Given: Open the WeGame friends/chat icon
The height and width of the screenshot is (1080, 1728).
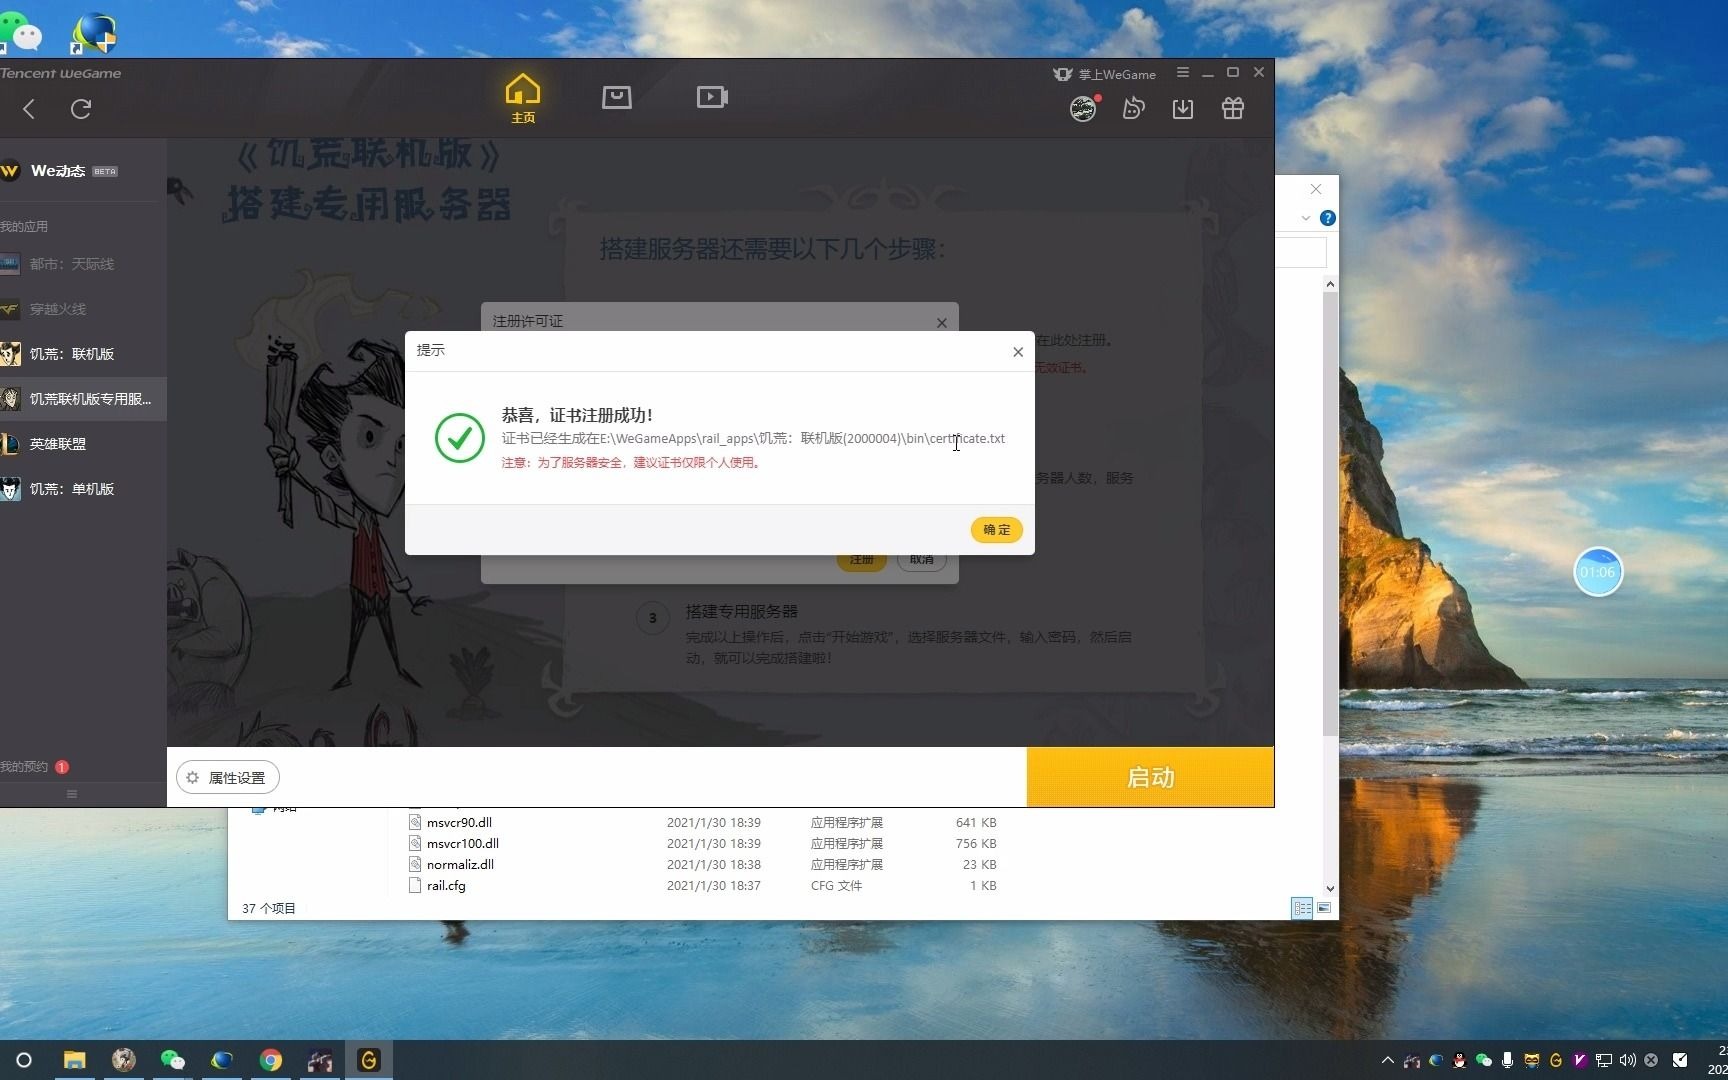Looking at the screenshot, I should [1133, 108].
